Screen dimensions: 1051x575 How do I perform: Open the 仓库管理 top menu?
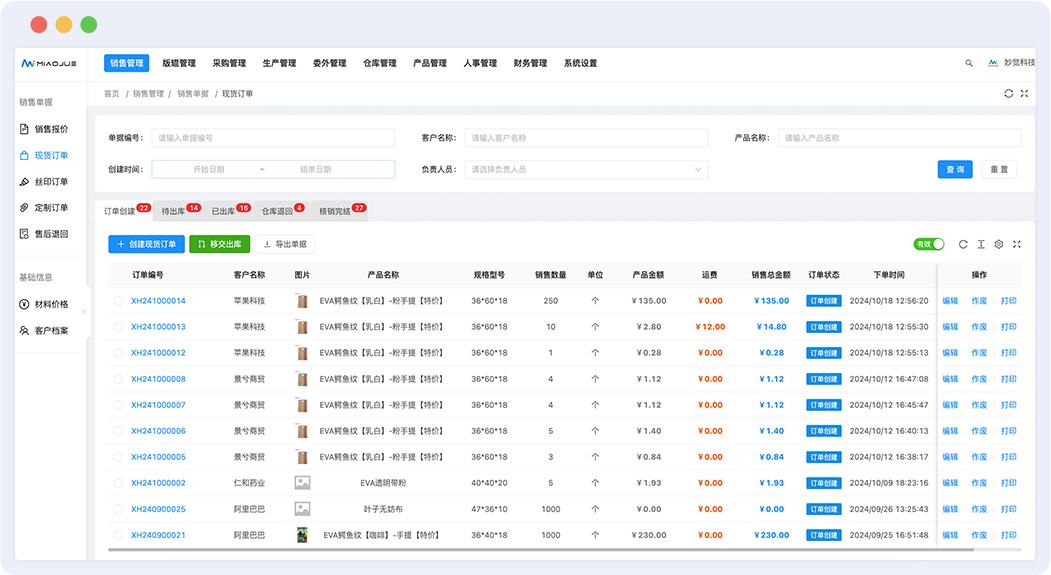(379, 63)
